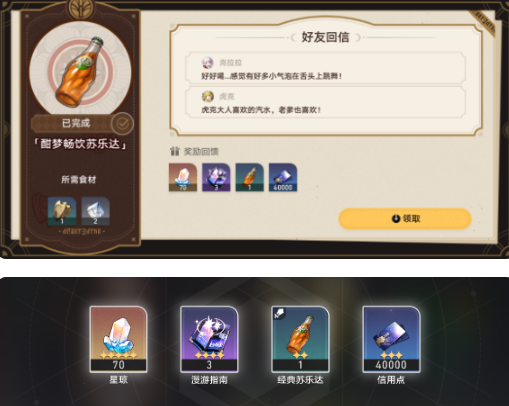Select the small 漫游指南 reward icon showing 3
Screen dimensions: 509x406
(x=216, y=177)
